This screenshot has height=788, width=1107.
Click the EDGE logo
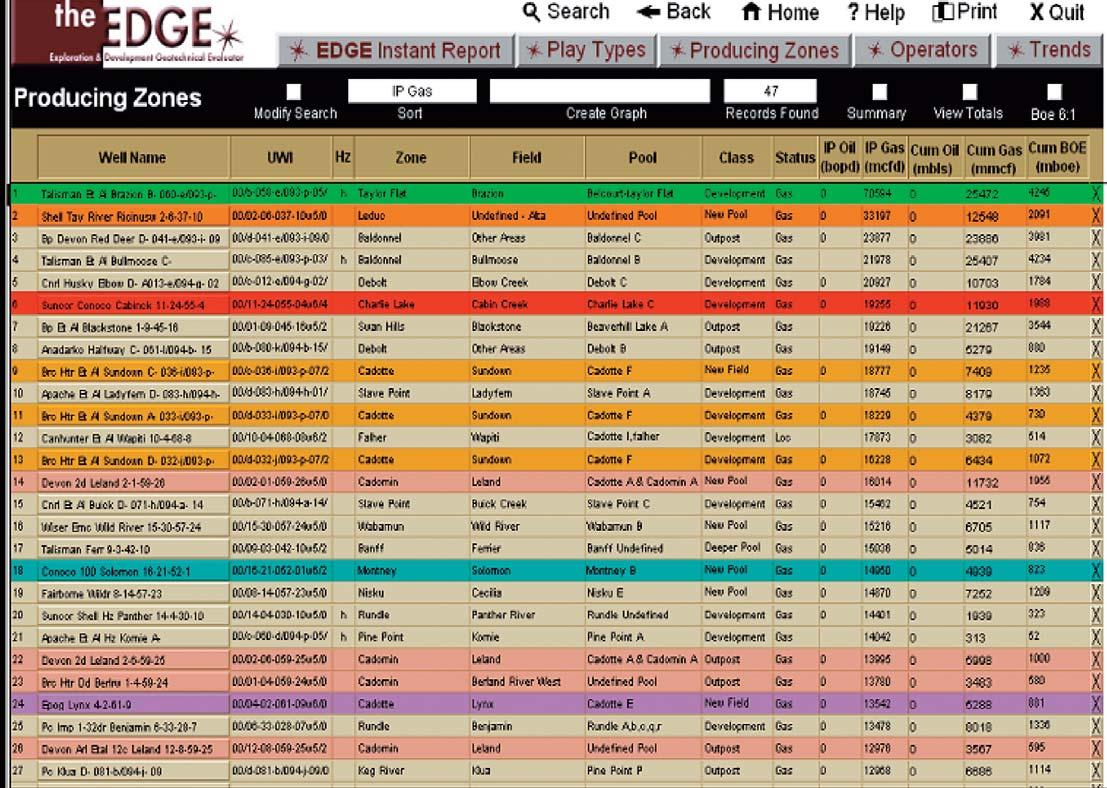tap(128, 32)
